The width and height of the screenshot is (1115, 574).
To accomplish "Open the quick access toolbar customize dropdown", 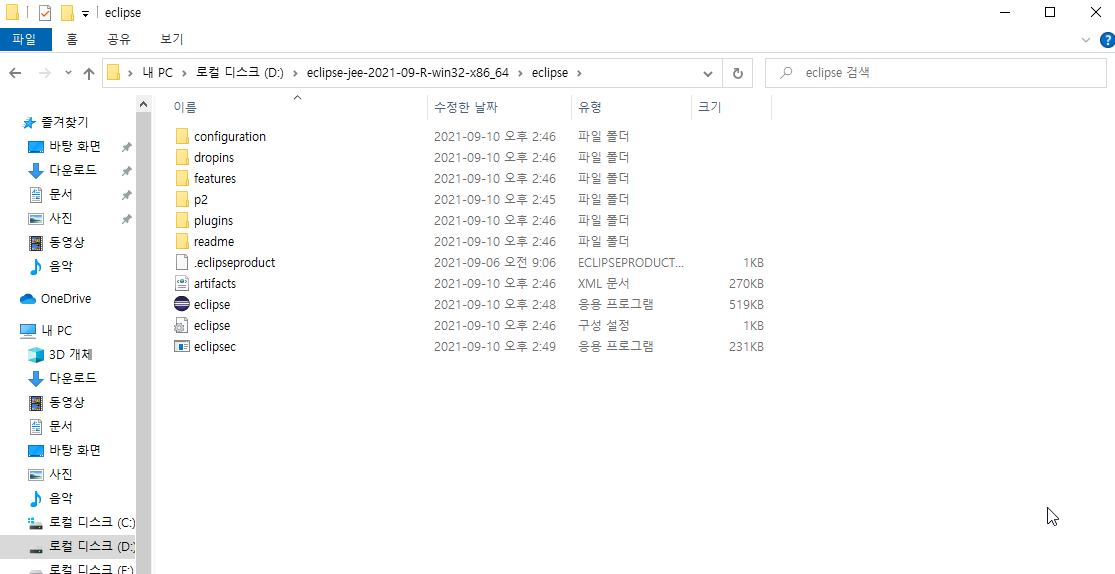I will point(85,14).
